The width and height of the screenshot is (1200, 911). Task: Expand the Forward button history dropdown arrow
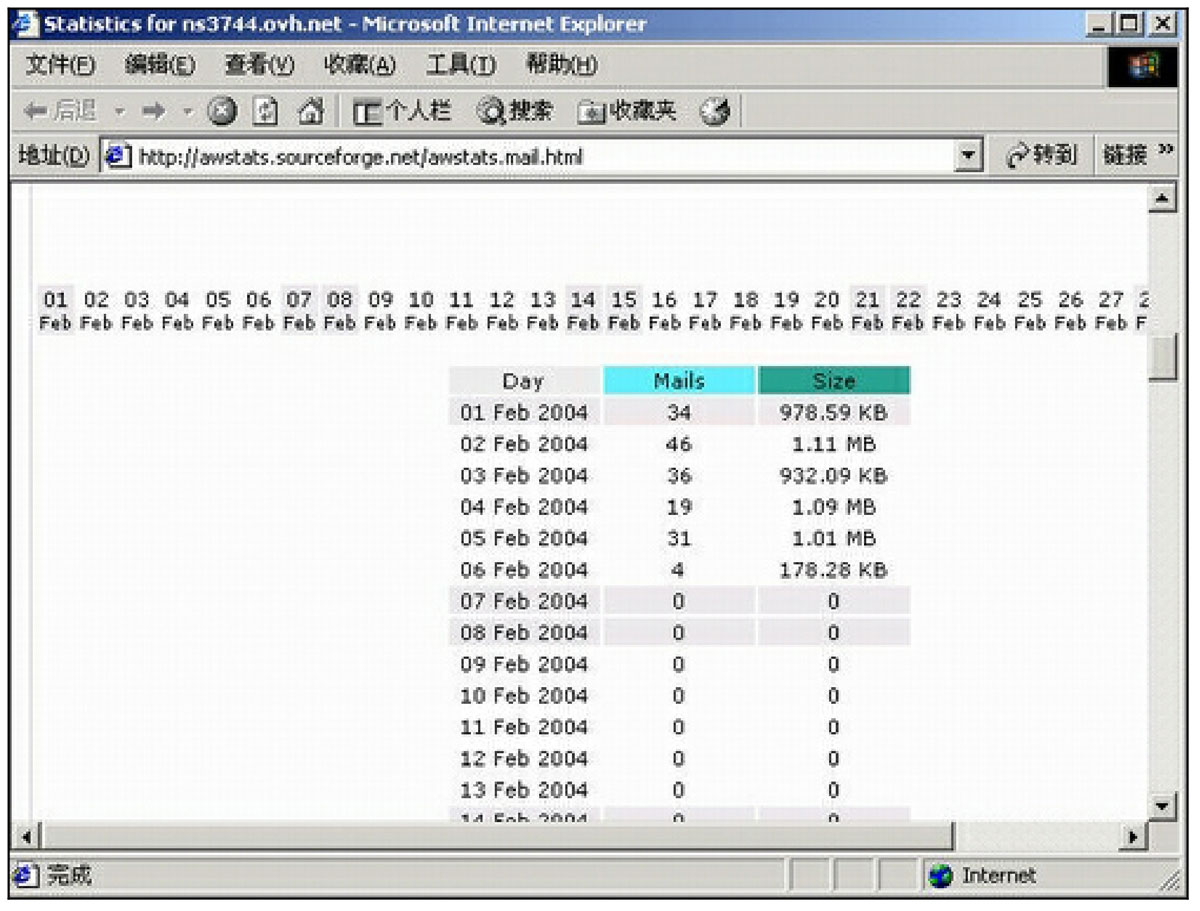187,112
